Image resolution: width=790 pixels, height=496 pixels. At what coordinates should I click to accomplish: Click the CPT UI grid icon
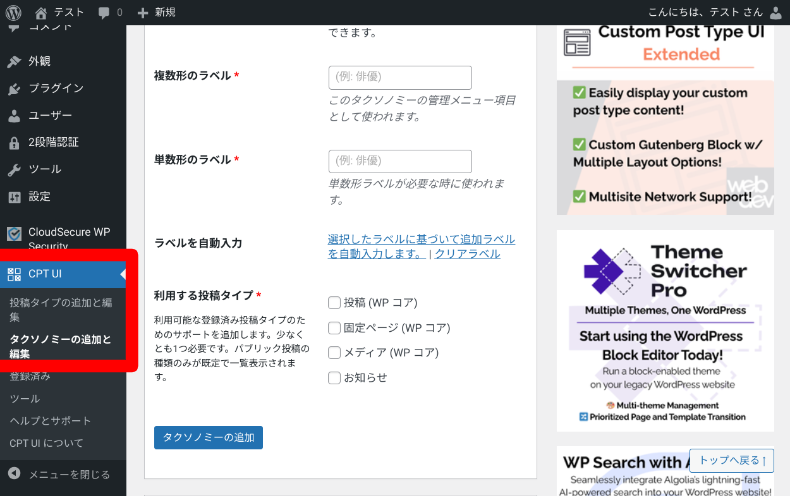click(14, 274)
